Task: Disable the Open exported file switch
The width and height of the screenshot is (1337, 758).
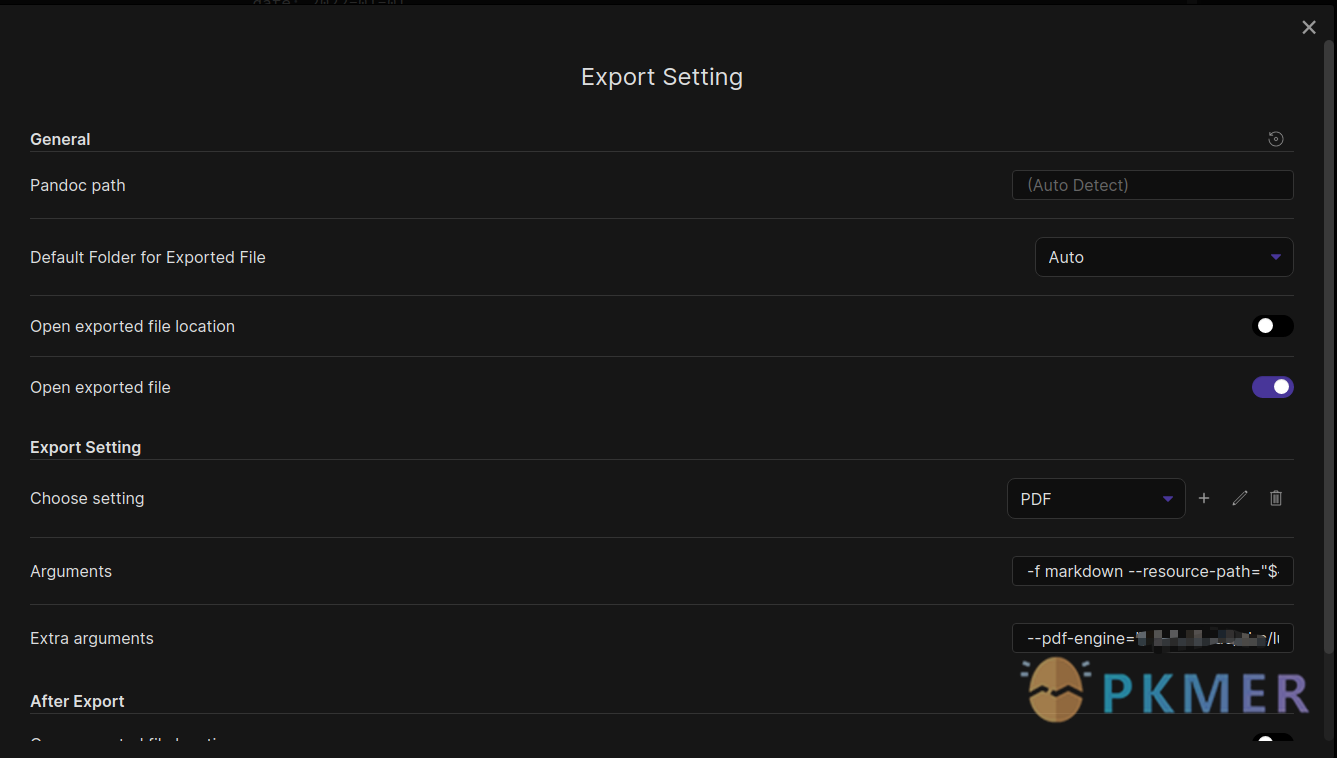Action: tap(1272, 387)
